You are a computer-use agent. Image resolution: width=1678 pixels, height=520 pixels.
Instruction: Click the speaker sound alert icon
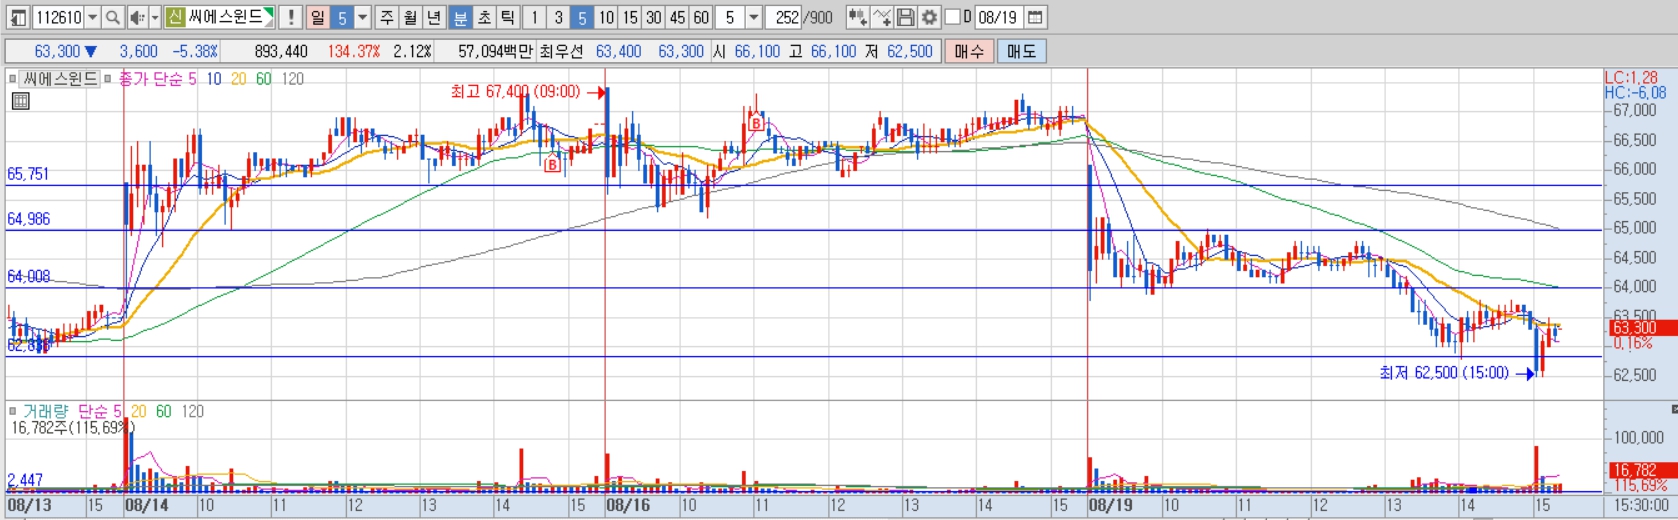point(138,17)
